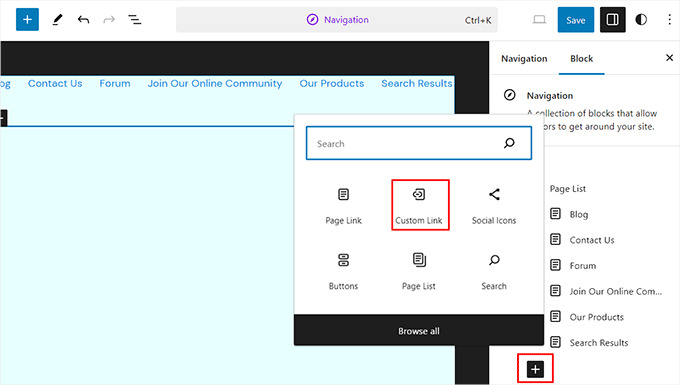
Task: Switch to the Block sidebar tab
Action: click(581, 59)
